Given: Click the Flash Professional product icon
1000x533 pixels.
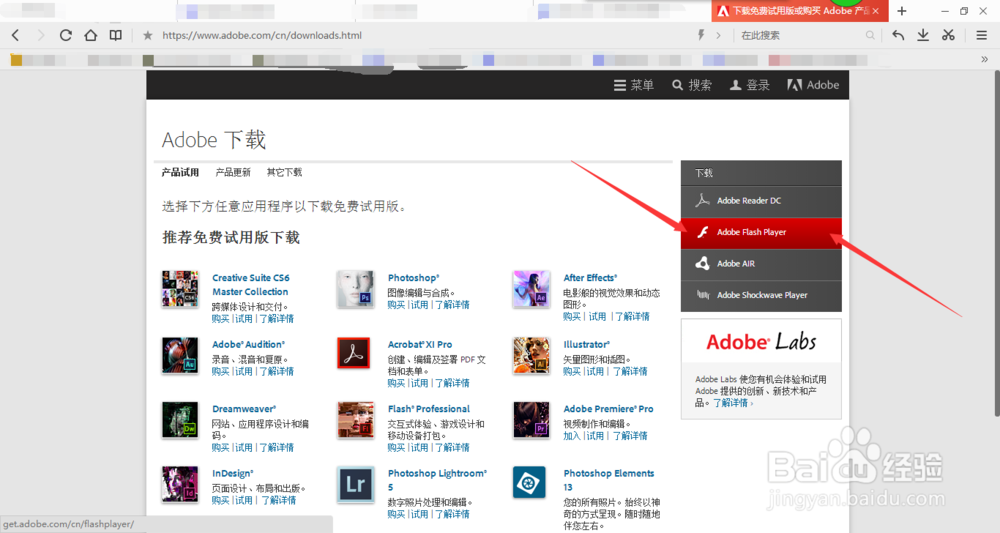Looking at the screenshot, I should pos(355,420).
